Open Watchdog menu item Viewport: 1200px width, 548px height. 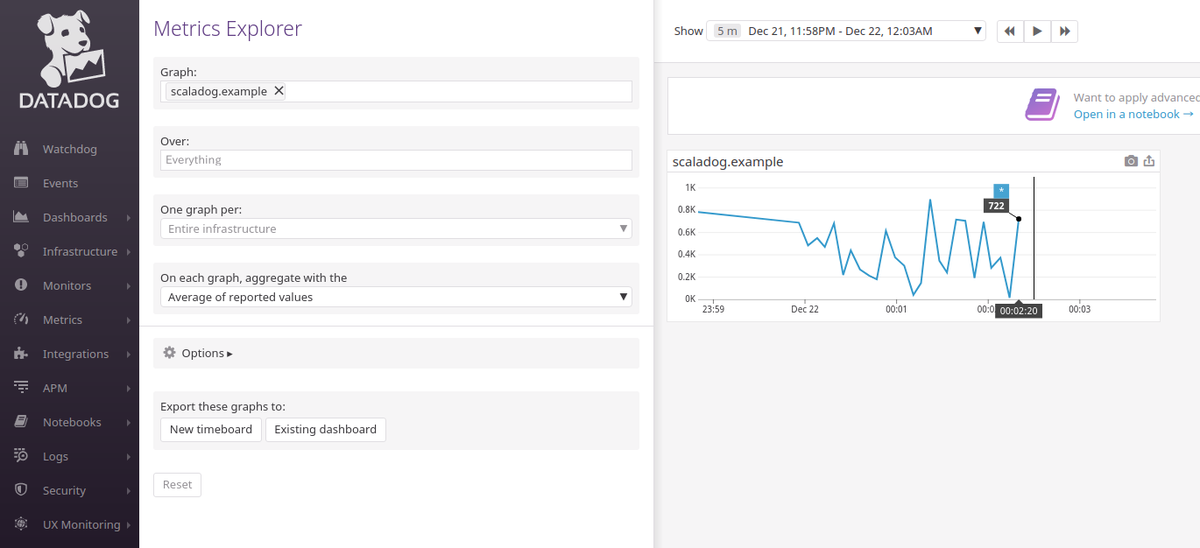70,149
